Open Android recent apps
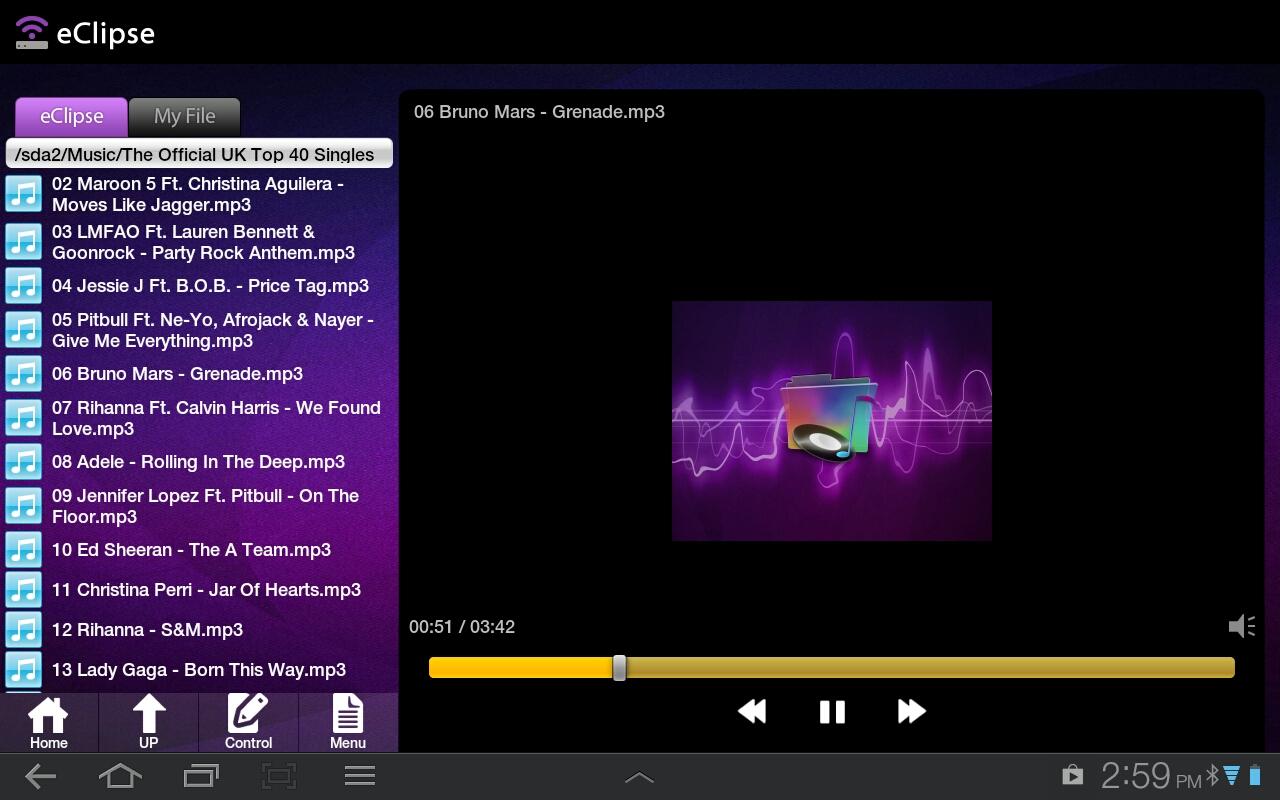Viewport: 1280px width, 800px height. click(201, 776)
